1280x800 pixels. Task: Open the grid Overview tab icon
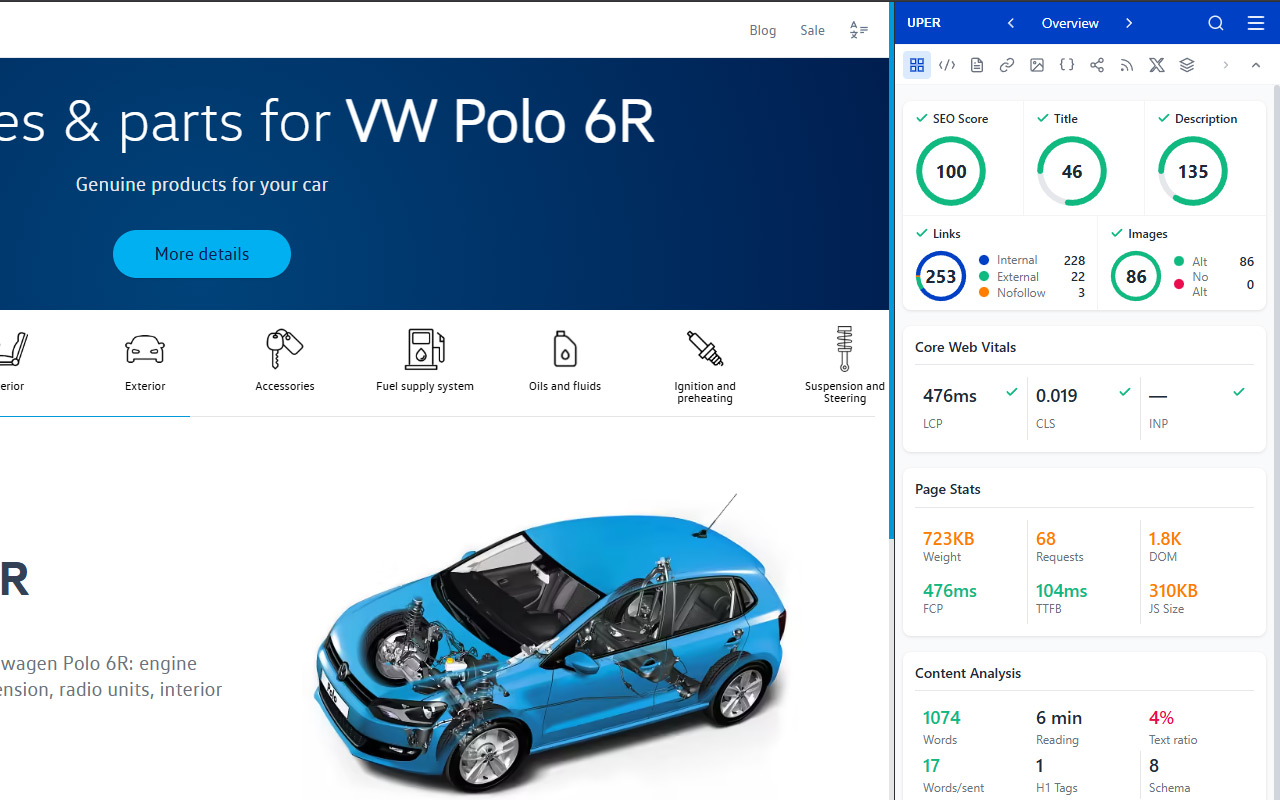pos(917,65)
